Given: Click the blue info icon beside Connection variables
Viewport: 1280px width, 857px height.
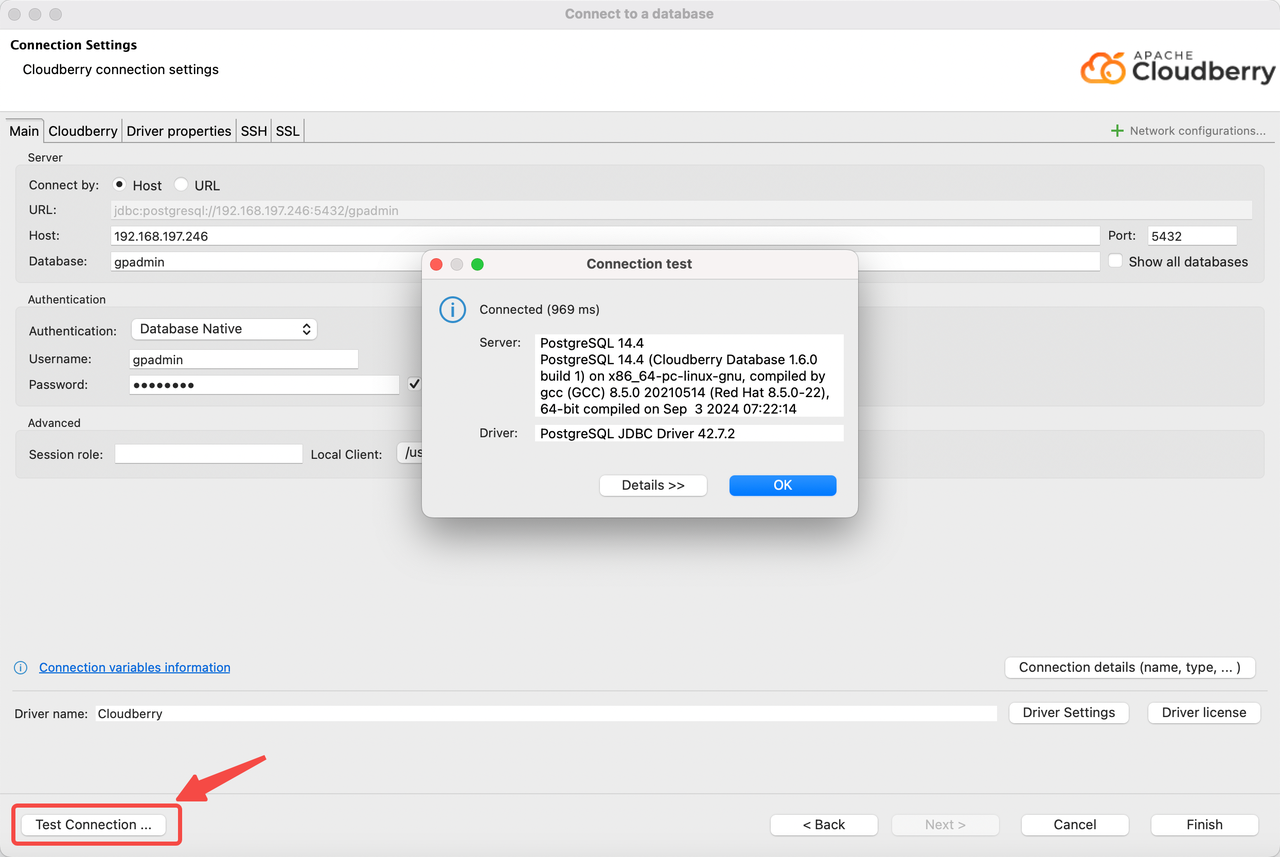Looking at the screenshot, I should click(21, 668).
